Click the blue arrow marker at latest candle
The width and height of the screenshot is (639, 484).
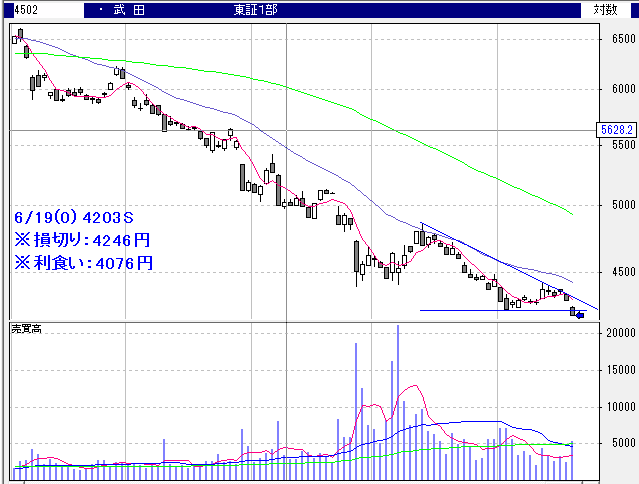579,316
